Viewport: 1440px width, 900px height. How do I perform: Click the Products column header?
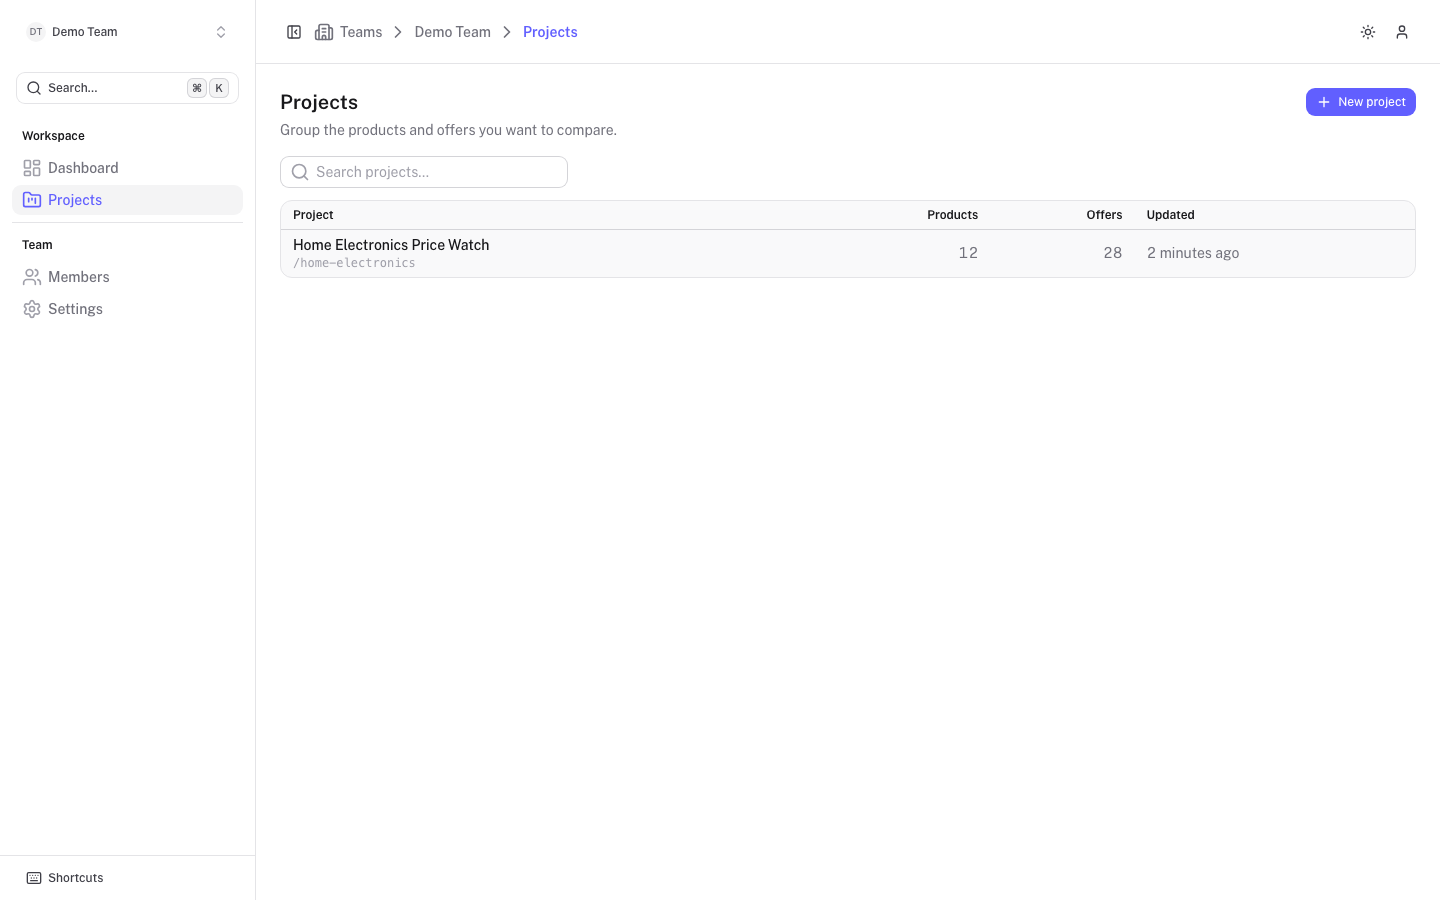point(952,215)
